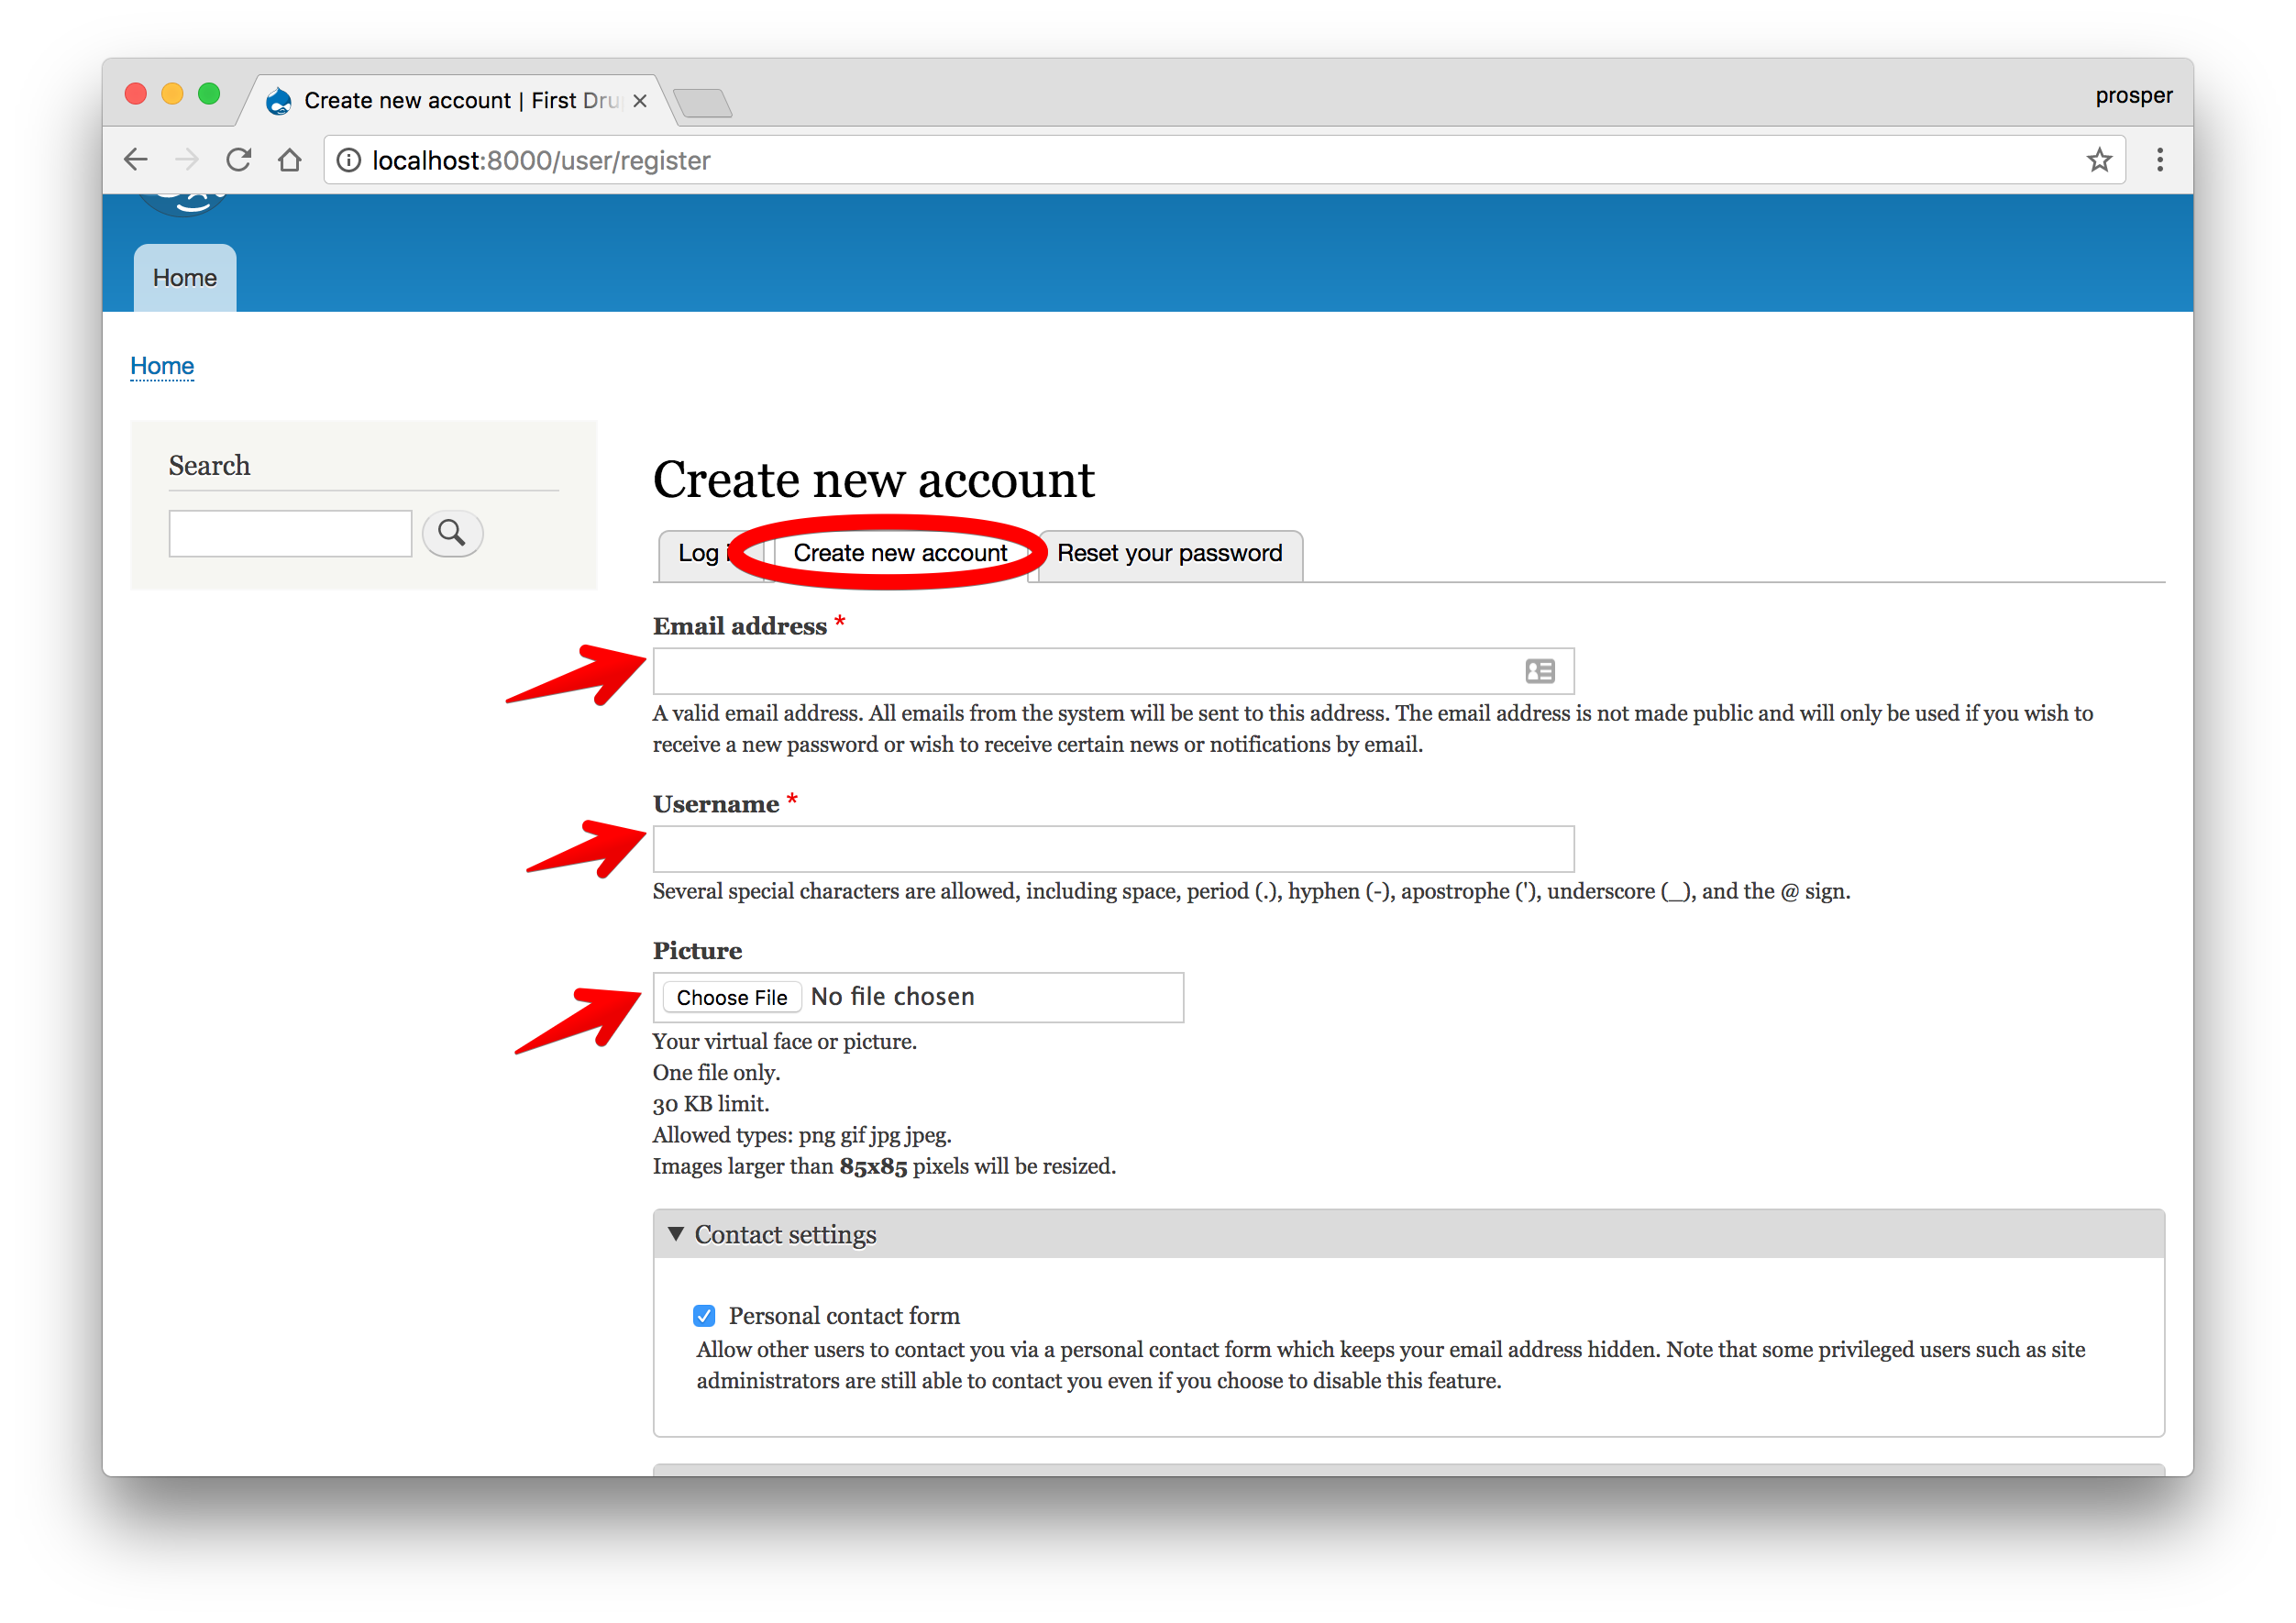The height and width of the screenshot is (1623, 2296).
Task: Click the search magnifier icon
Action: point(451,532)
